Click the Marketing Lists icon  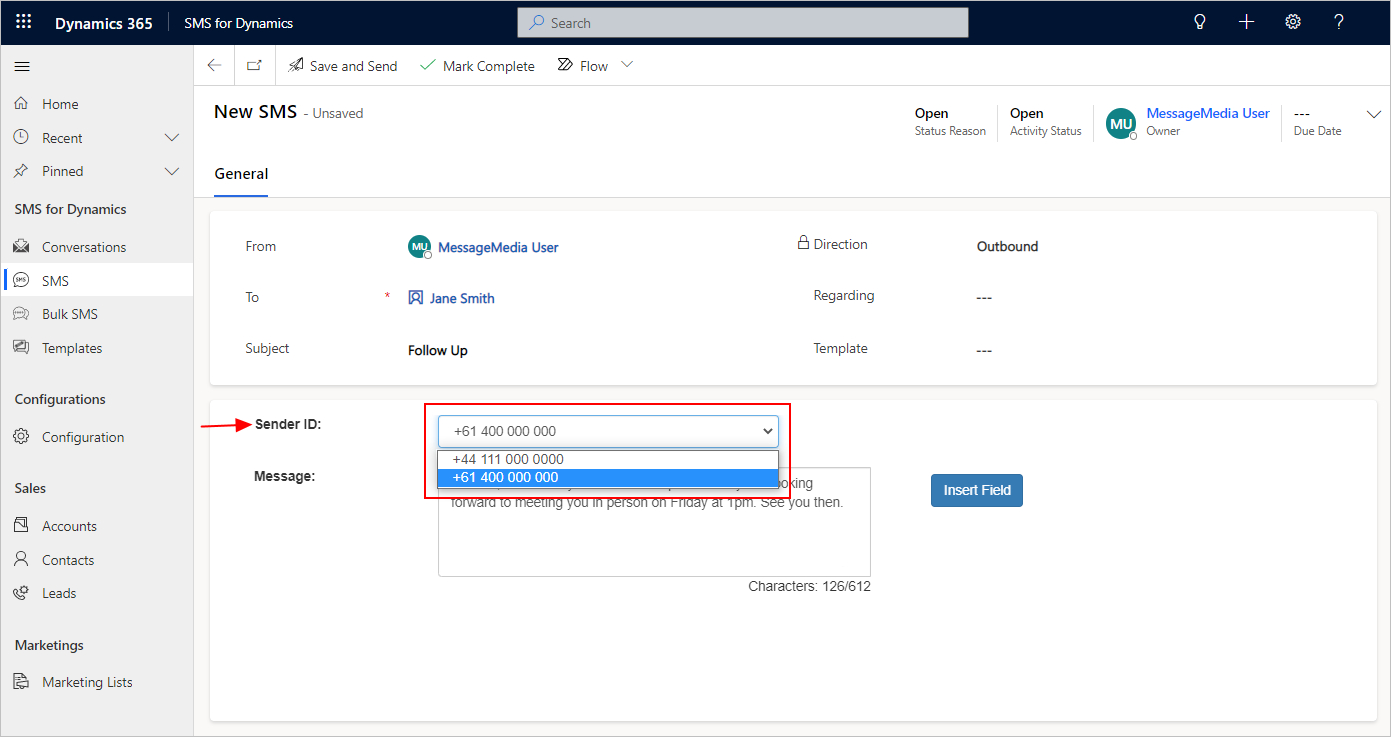(x=21, y=682)
